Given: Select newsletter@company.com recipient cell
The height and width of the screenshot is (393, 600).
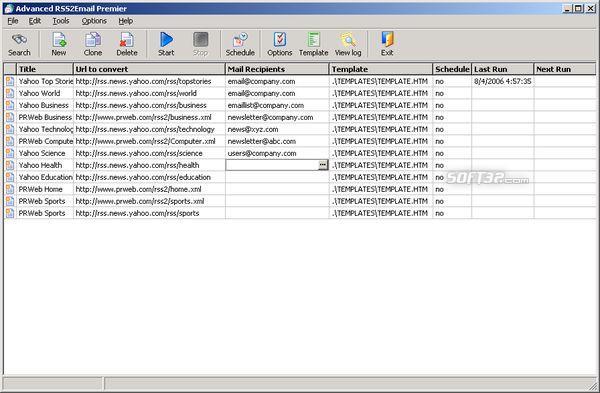Looking at the screenshot, I should point(277,117).
